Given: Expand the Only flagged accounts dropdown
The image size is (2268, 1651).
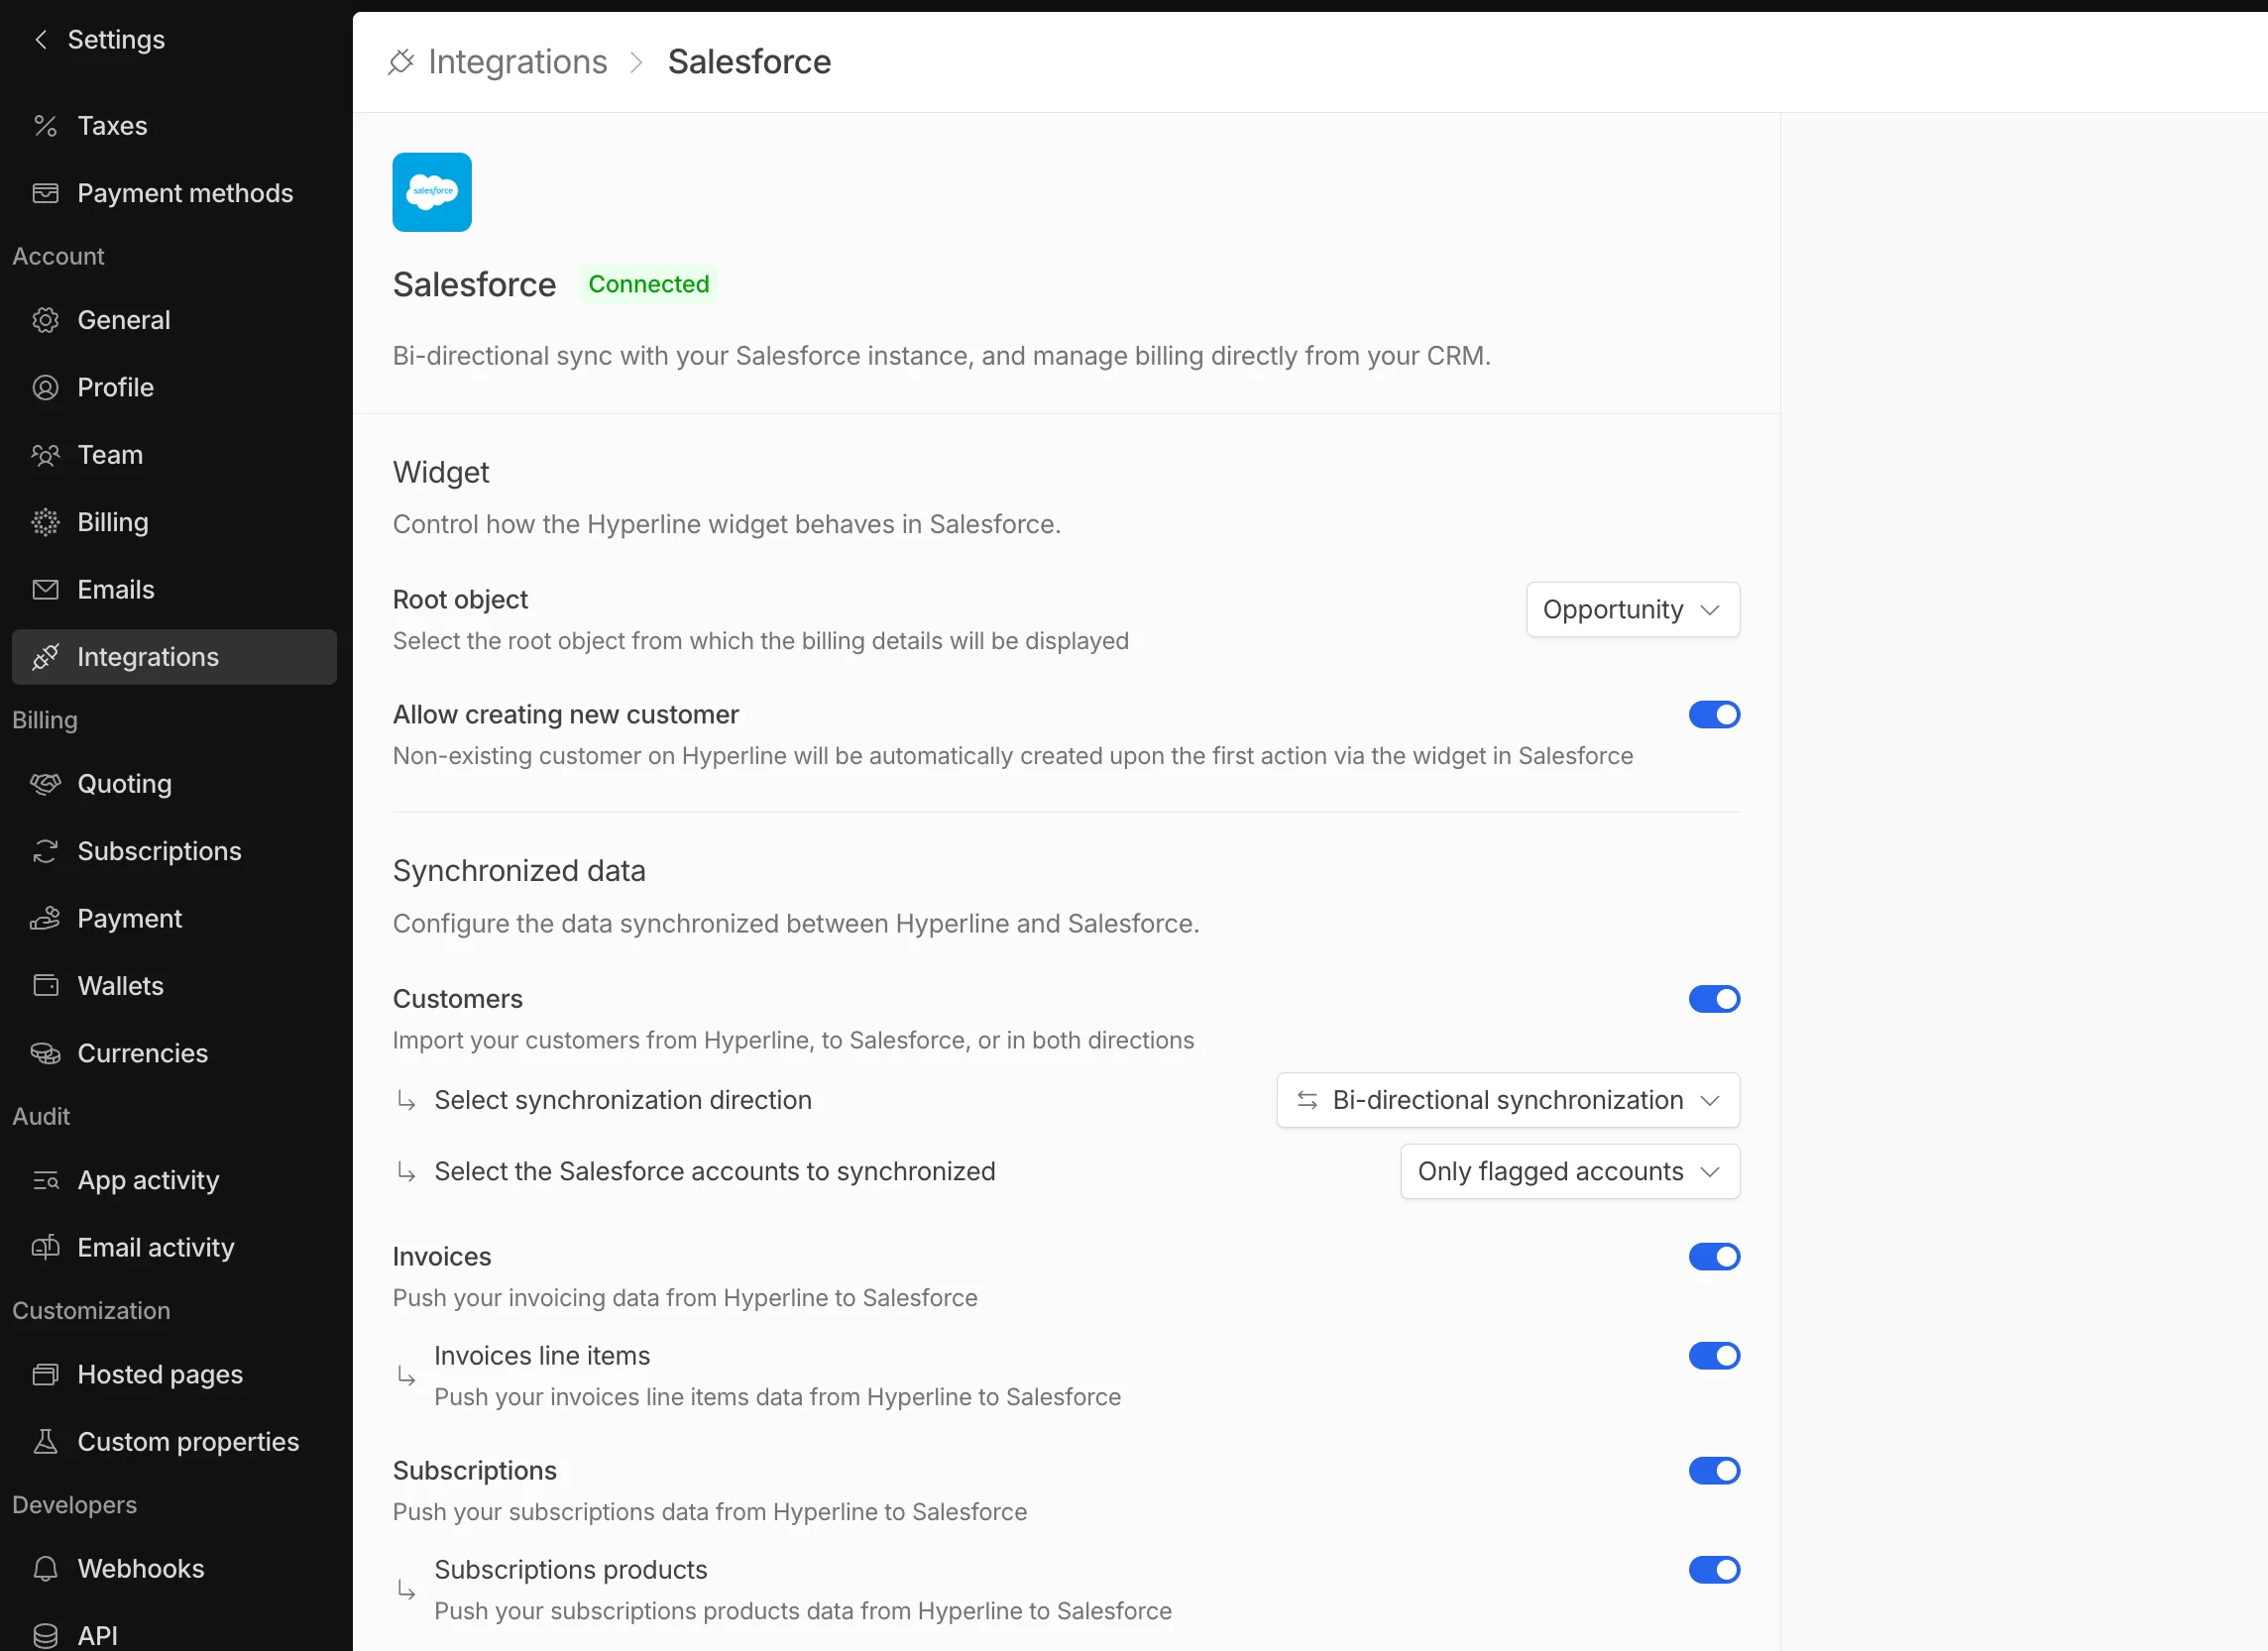Looking at the screenshot, I should (1570, 1171).
